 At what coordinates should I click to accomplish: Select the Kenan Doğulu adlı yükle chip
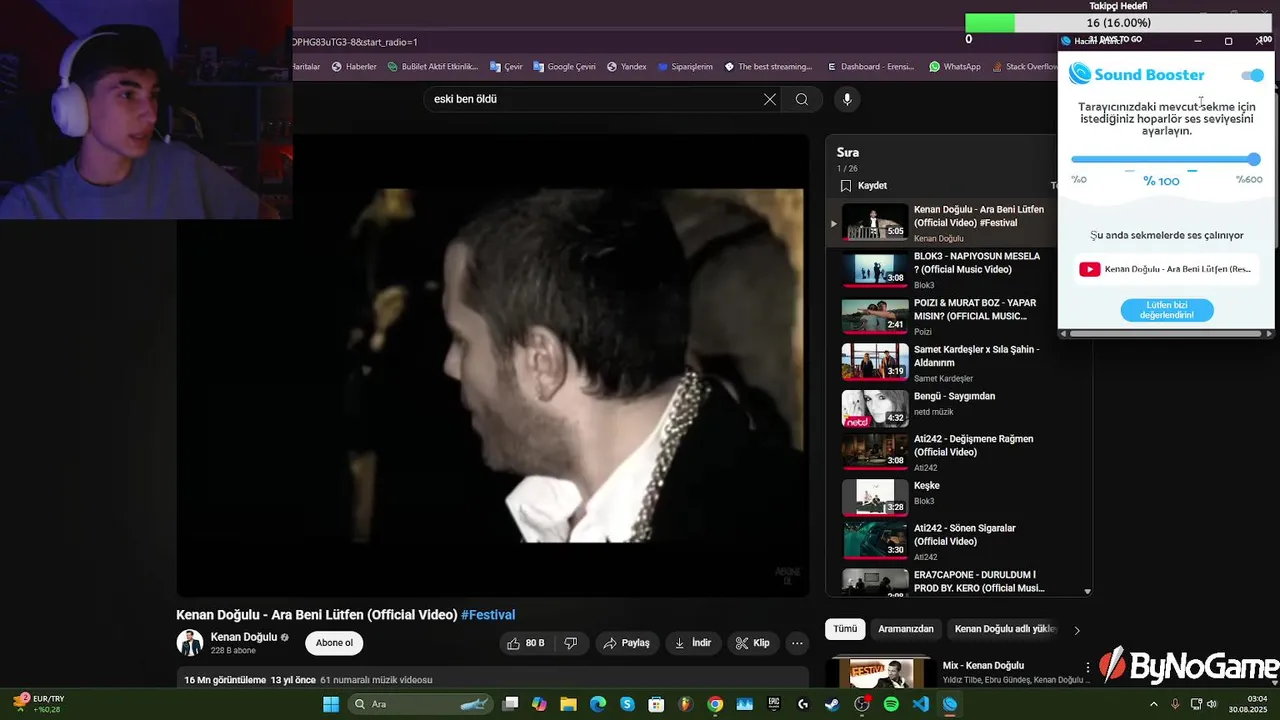[x=1005, y=629]
